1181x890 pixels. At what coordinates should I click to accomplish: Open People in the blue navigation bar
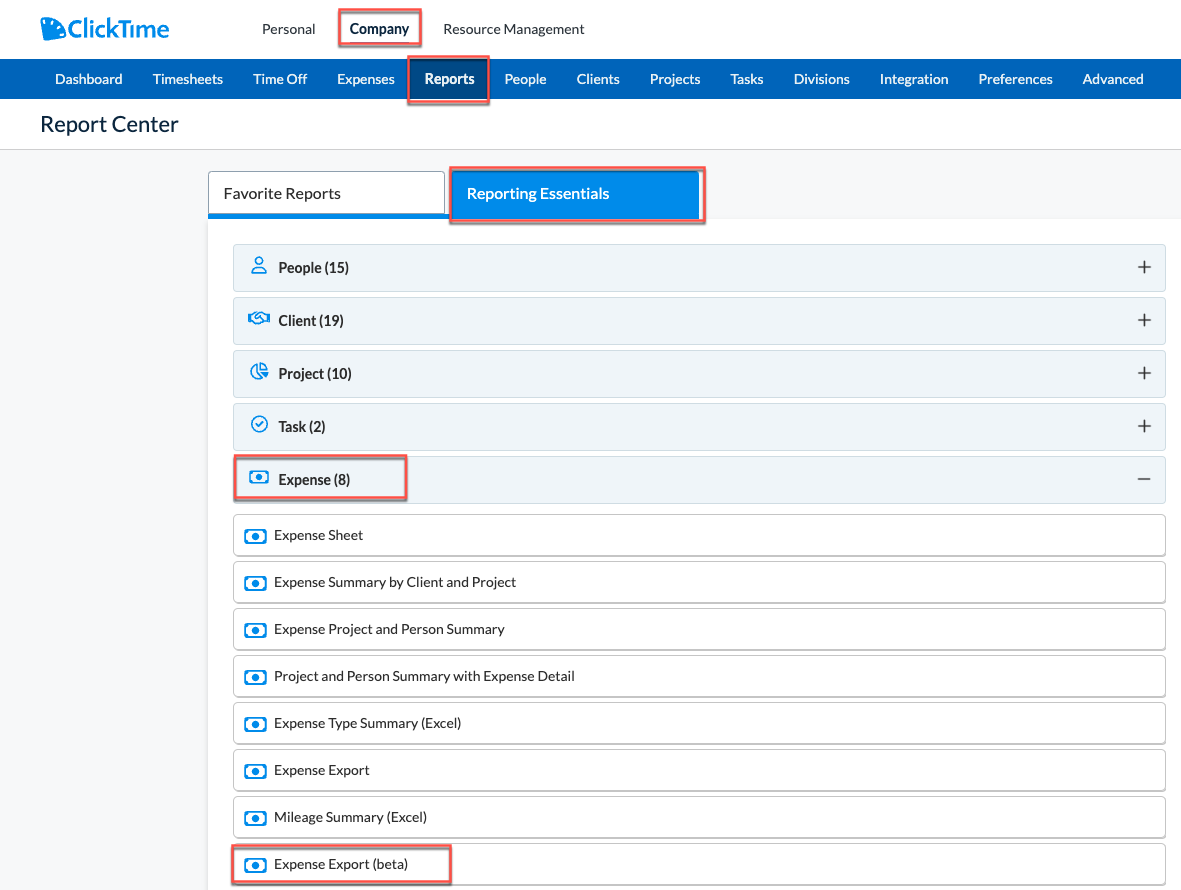pos(525,79)
